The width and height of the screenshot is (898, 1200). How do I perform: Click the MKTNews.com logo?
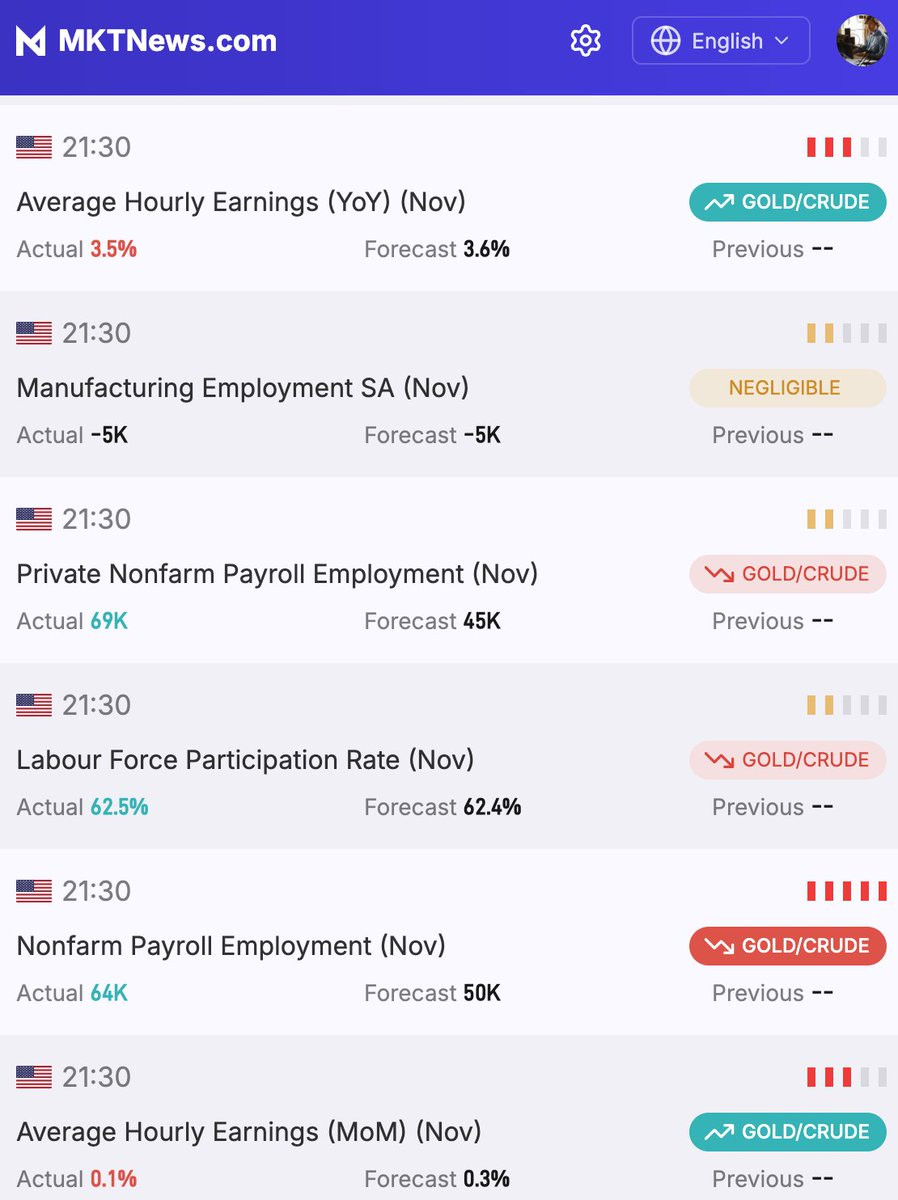(146, 41)
